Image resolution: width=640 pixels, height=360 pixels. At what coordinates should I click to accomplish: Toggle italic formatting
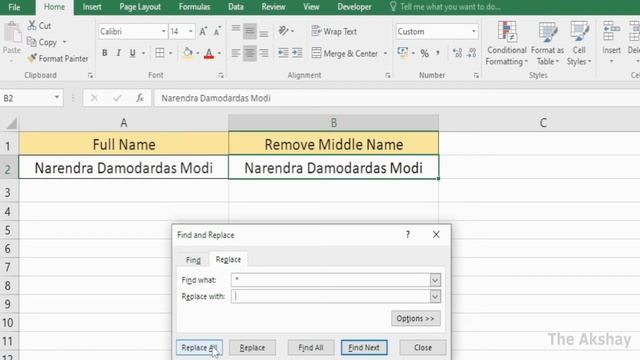pos(118,53)
